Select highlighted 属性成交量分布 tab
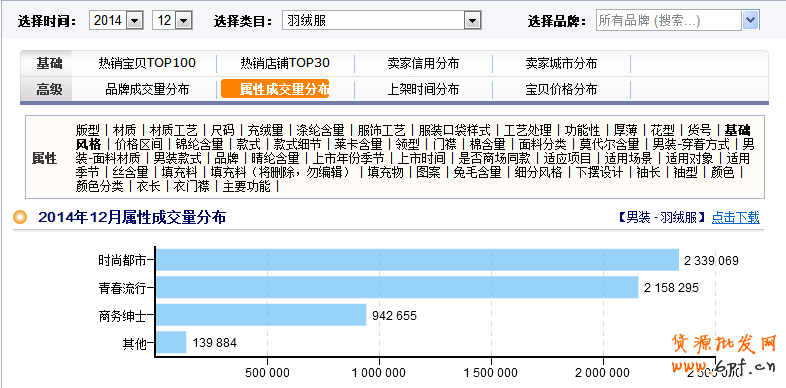 coord(275,89)
